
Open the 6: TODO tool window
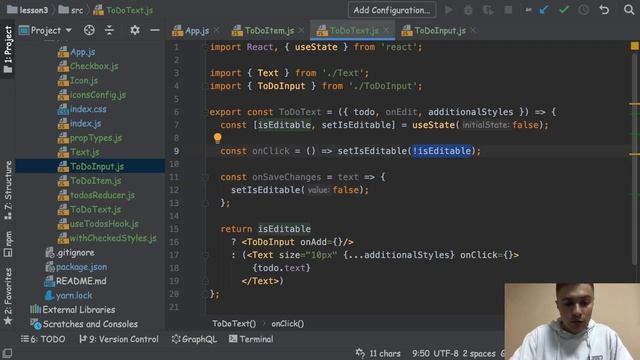(x=43, y=339)
